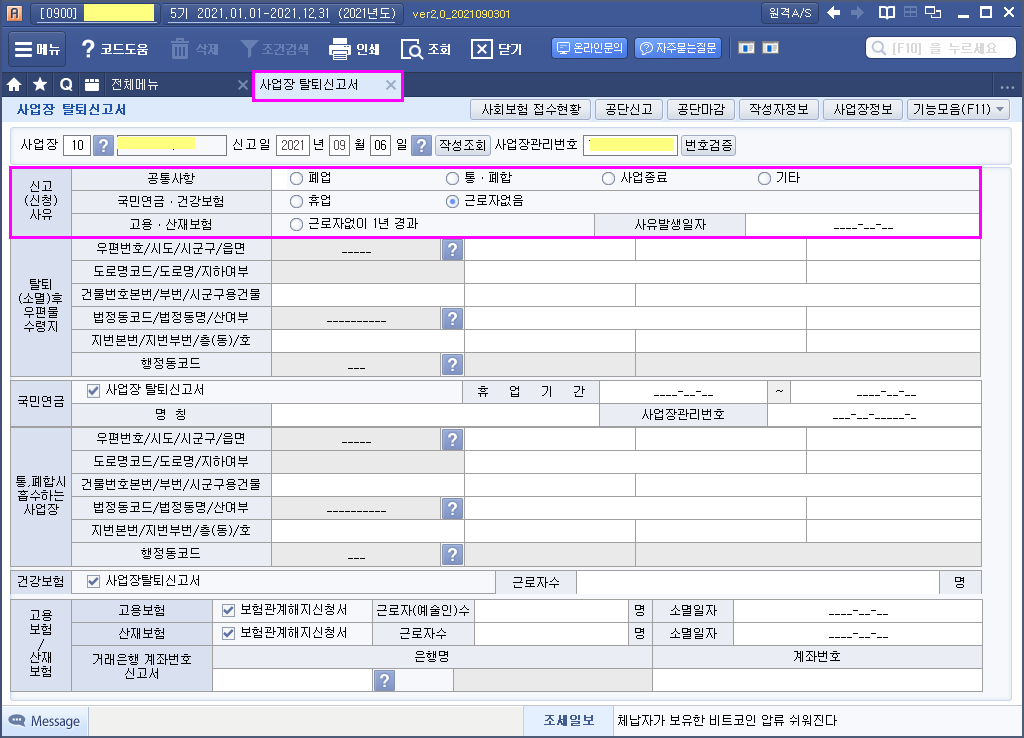Click the 코드도움 question mark icon

coord(88,48)
